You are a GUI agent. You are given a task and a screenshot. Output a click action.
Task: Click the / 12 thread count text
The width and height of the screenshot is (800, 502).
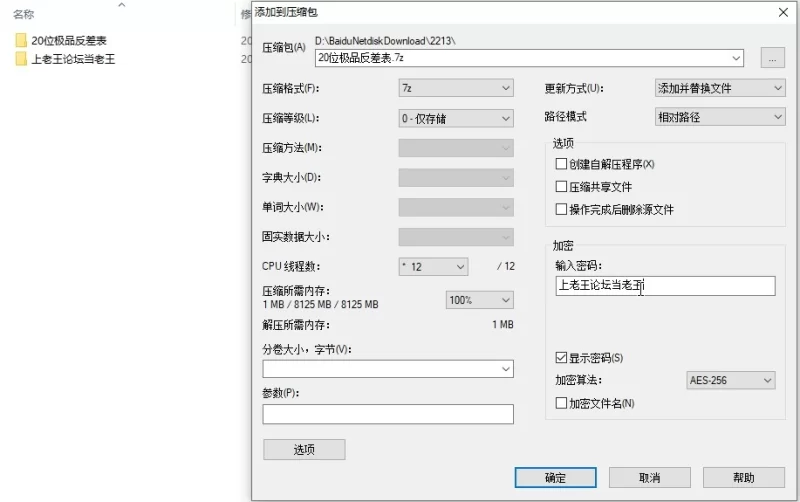pos(506,266)
